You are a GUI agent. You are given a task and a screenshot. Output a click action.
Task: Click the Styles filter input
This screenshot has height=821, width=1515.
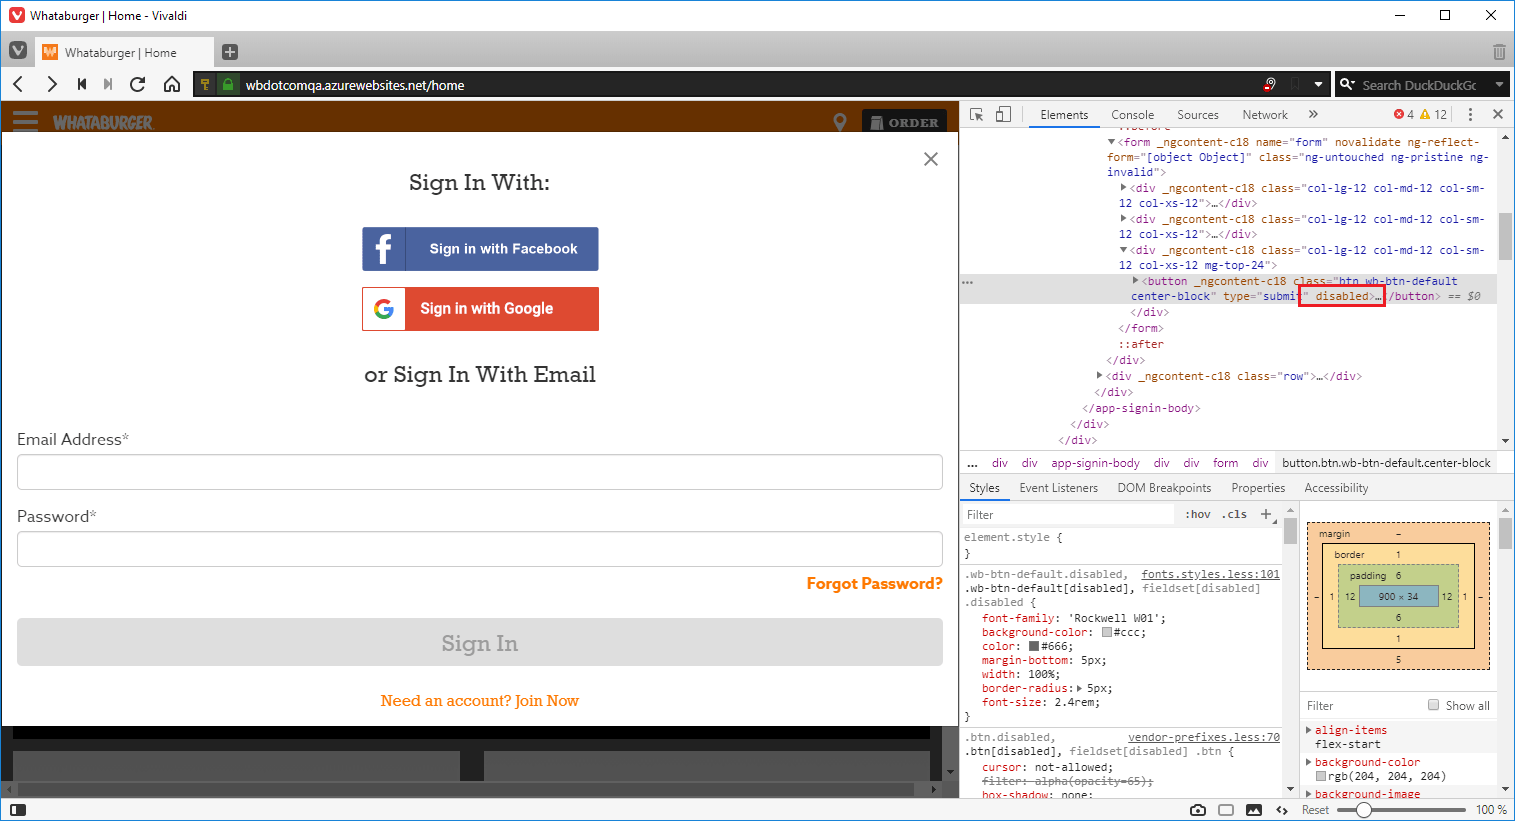1067,515
